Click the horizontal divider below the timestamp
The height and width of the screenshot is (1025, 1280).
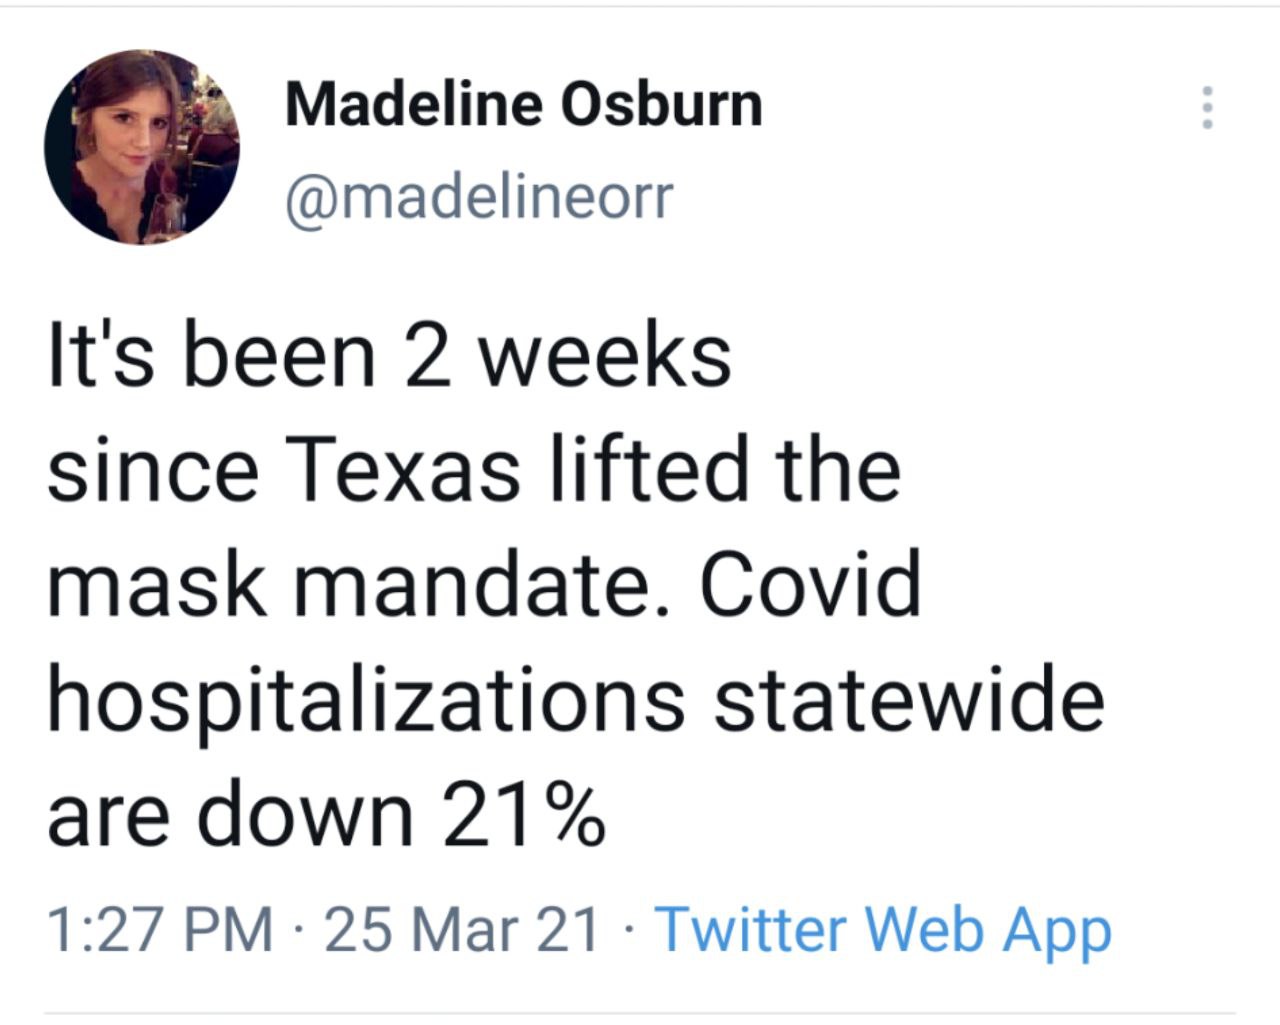[640, 1014]
